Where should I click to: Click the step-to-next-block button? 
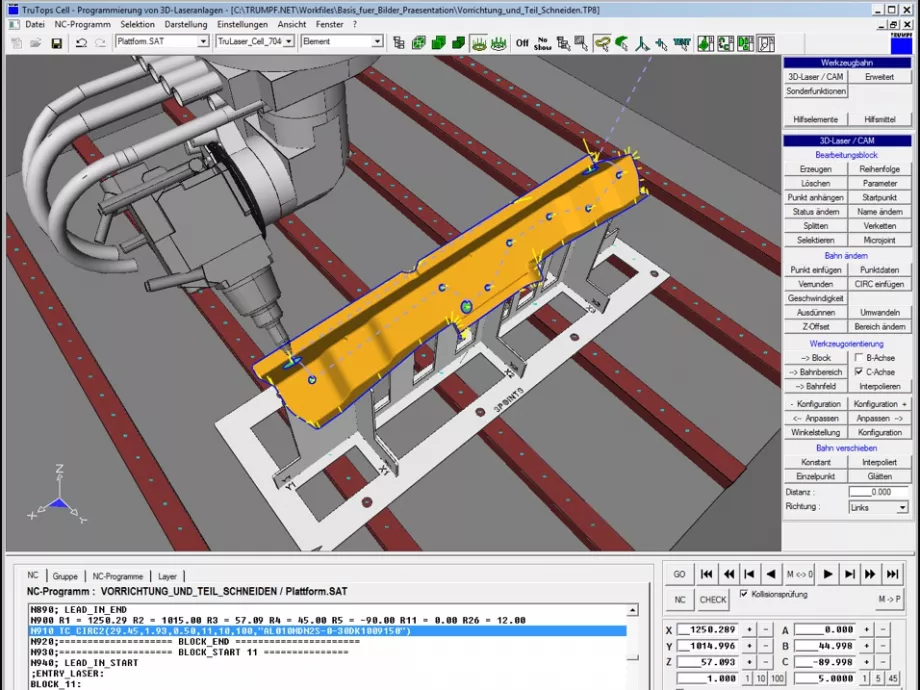[849, 574]
